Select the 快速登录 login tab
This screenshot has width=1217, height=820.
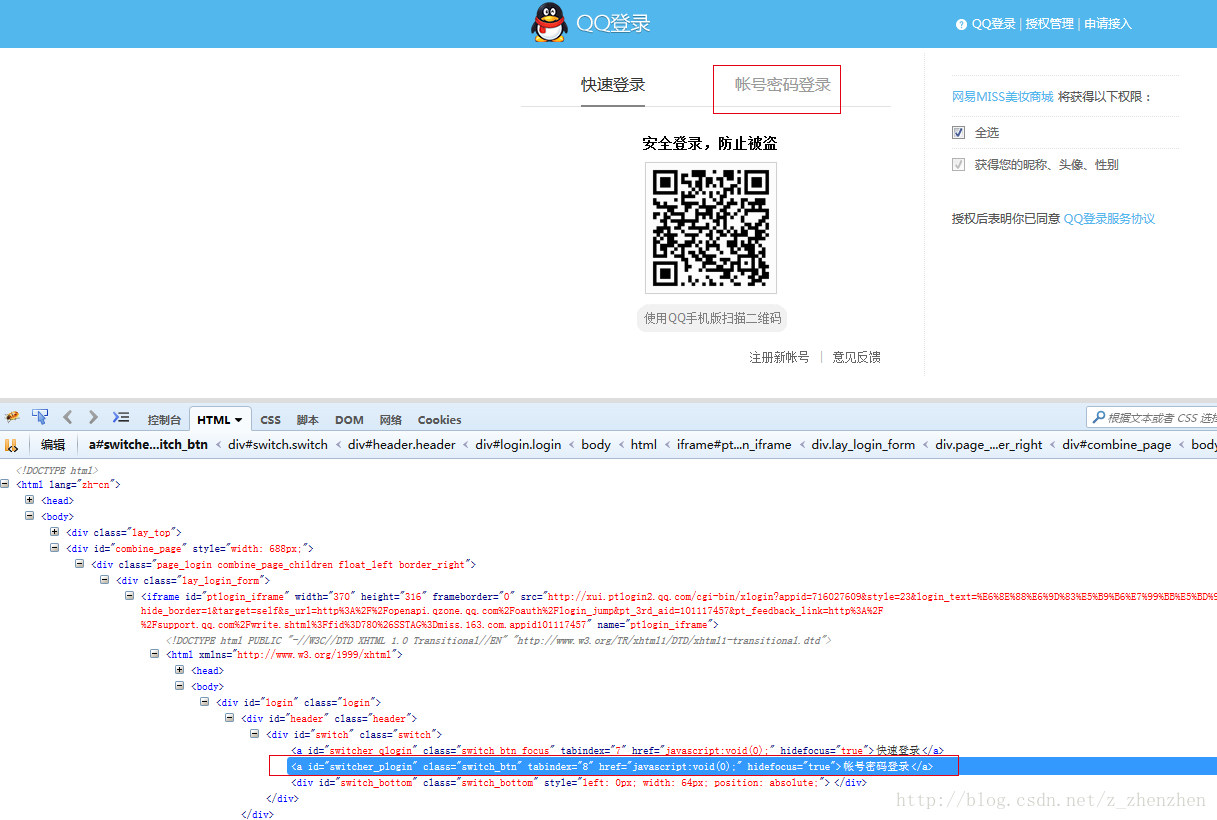(613, 85)
